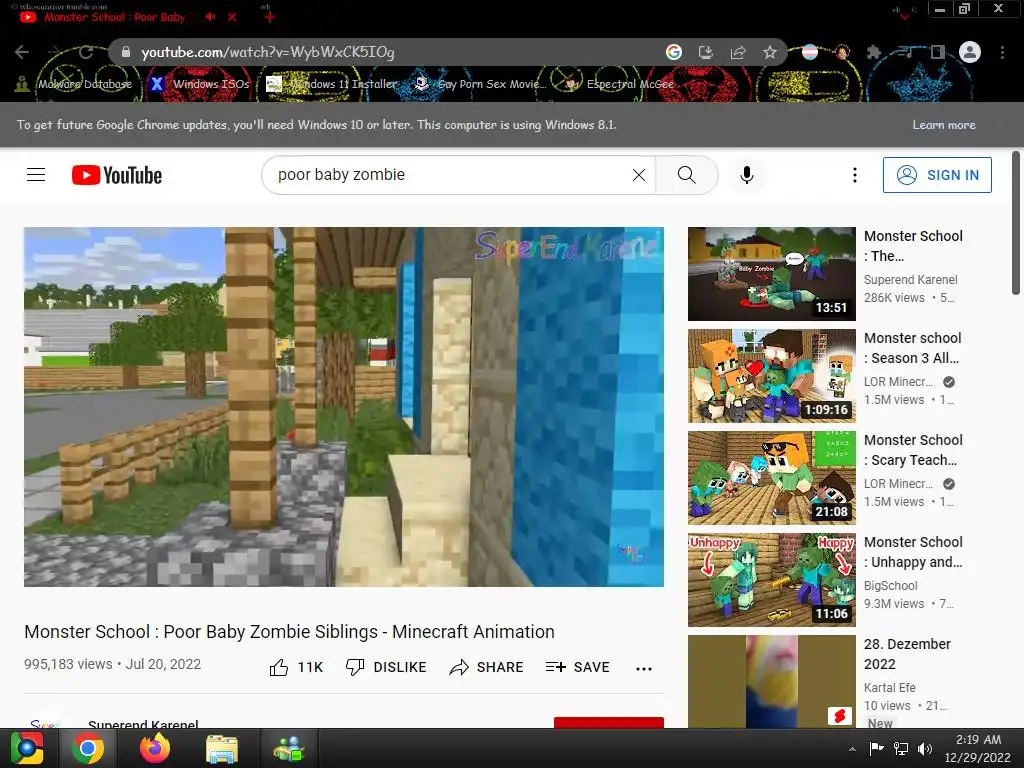Open Chrome's three-dot menu
The width and height of the screenshot is (1024, 768).
(1002, 52)
